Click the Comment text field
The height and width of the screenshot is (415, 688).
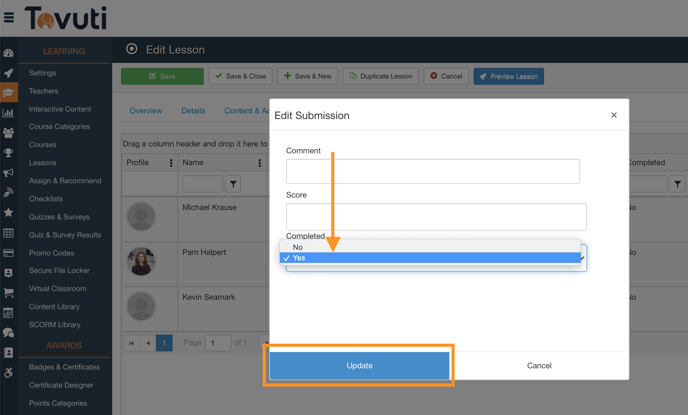[432, 171]
